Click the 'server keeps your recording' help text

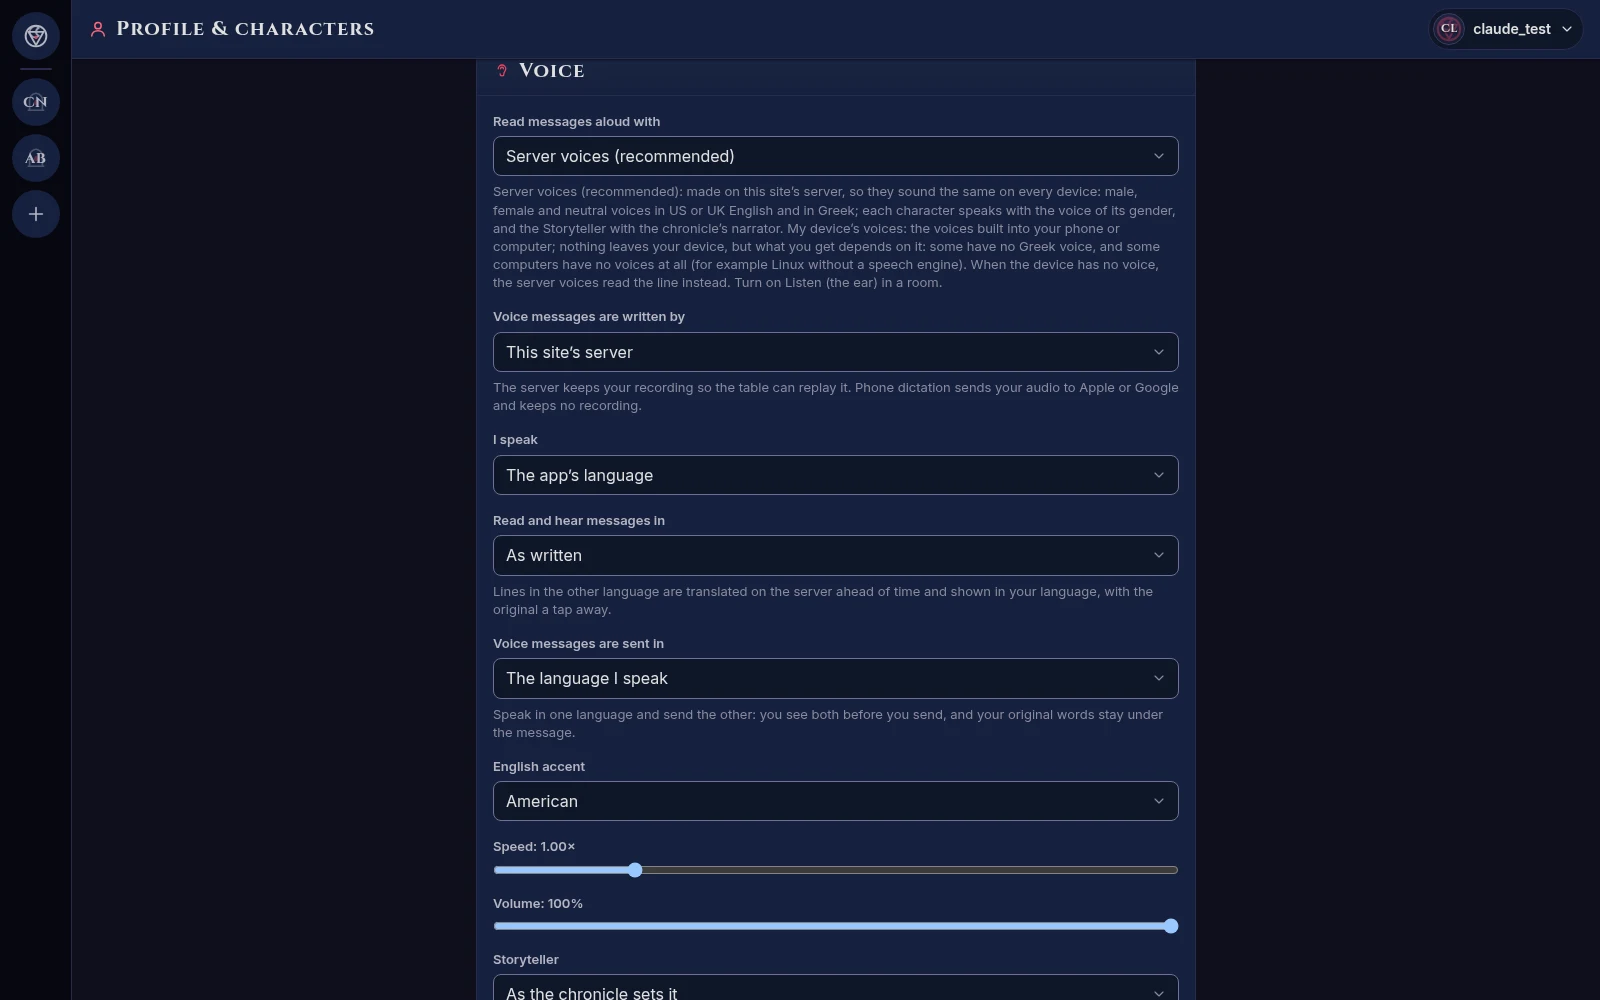835,397
